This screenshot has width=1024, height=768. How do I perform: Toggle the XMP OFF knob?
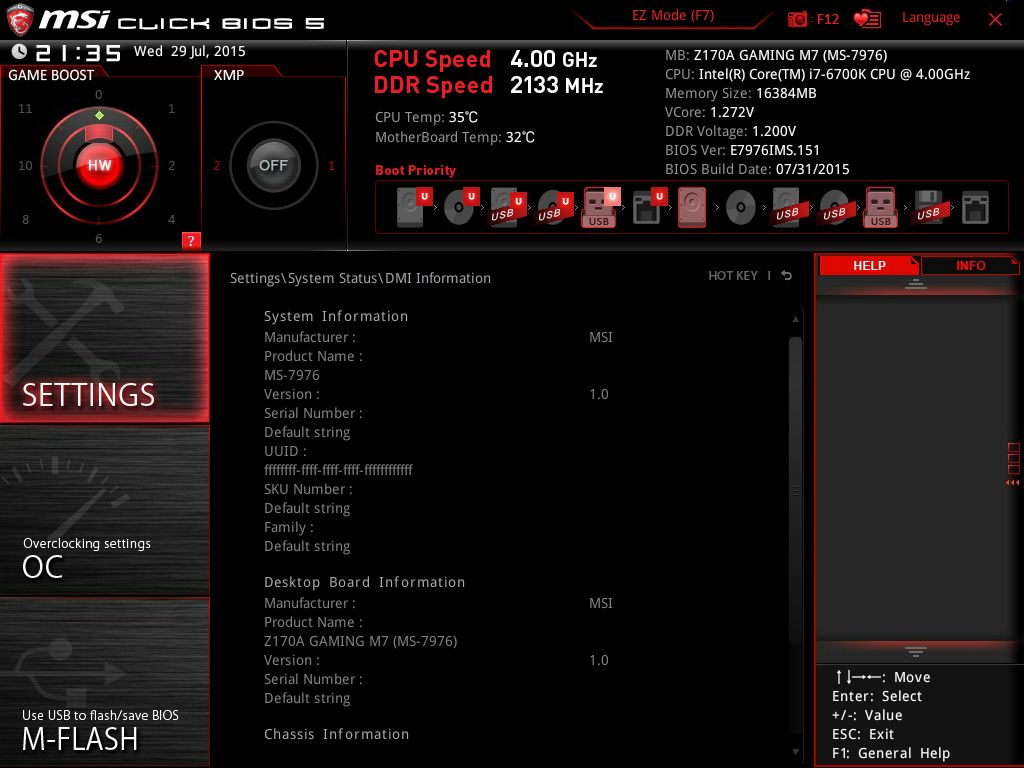pos(273,165)
